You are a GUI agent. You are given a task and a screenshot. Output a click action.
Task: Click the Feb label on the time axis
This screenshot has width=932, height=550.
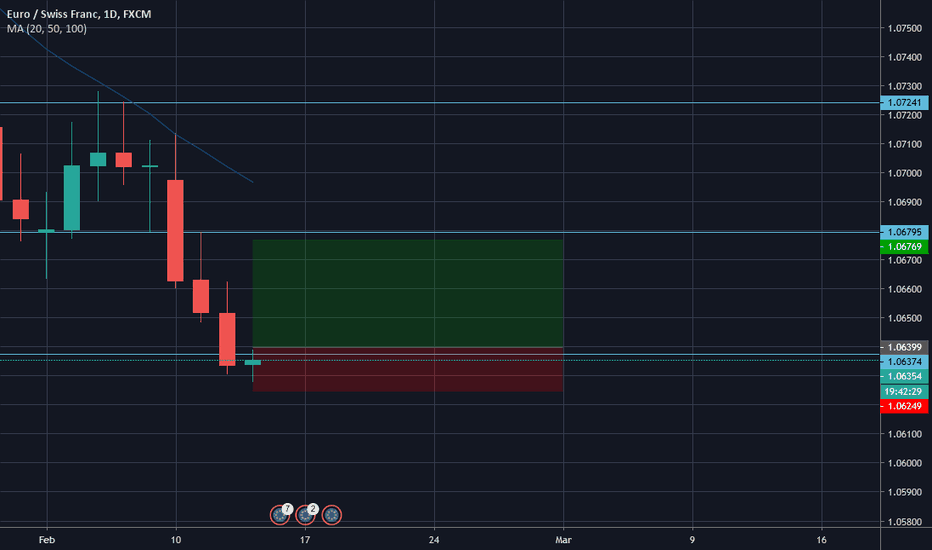(46, 540)
